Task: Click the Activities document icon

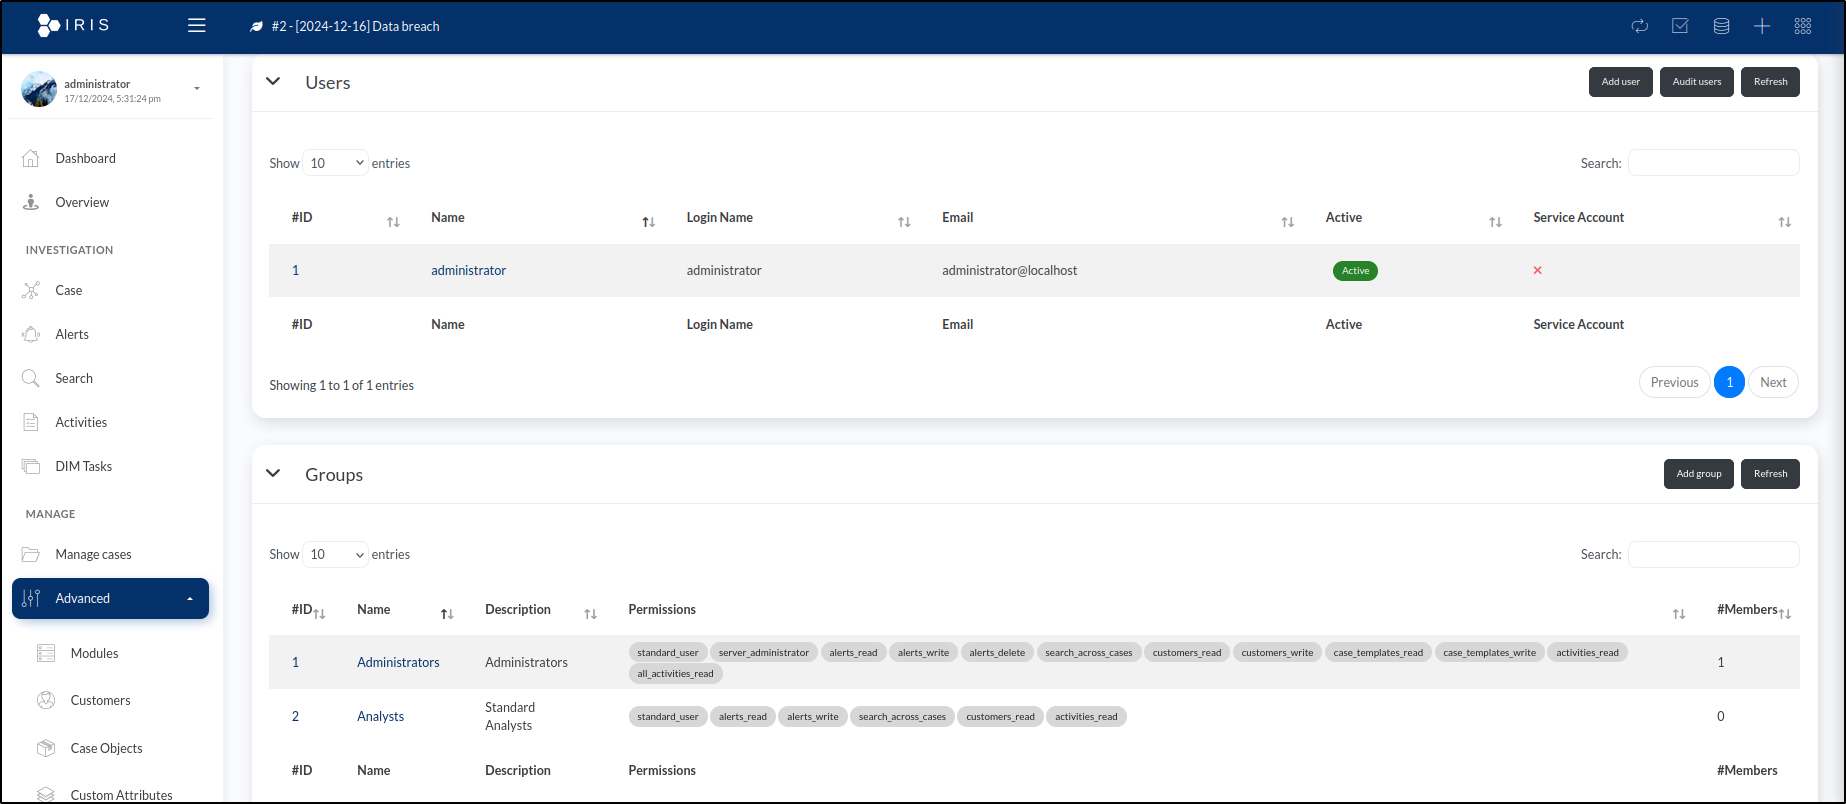Action: tap(31, 422)
